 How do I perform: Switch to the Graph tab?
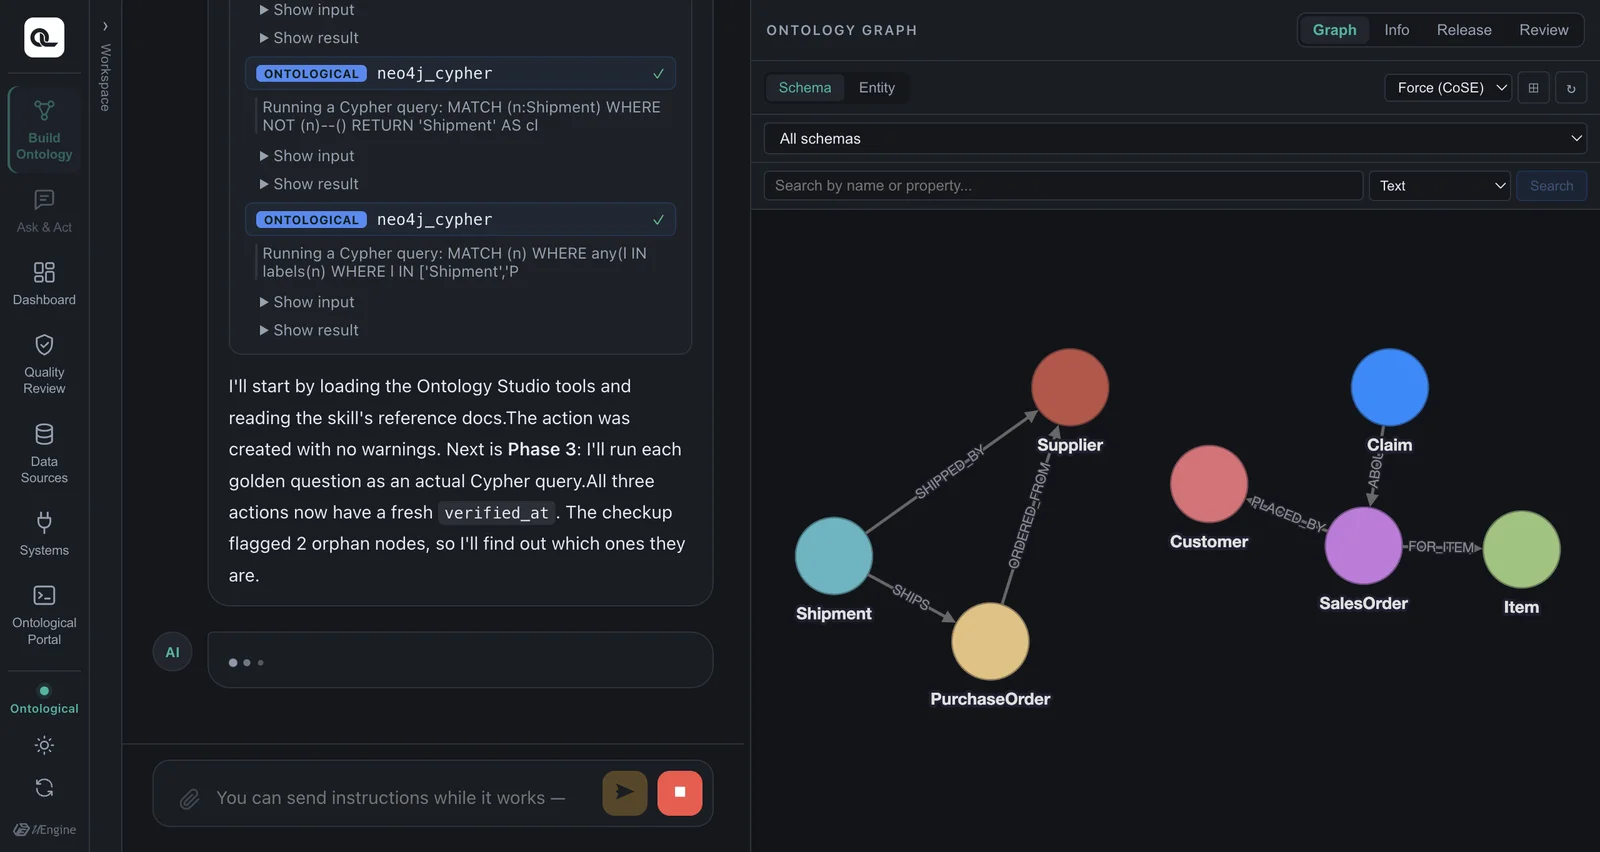pyautogui.click(x=1334, y=30)
